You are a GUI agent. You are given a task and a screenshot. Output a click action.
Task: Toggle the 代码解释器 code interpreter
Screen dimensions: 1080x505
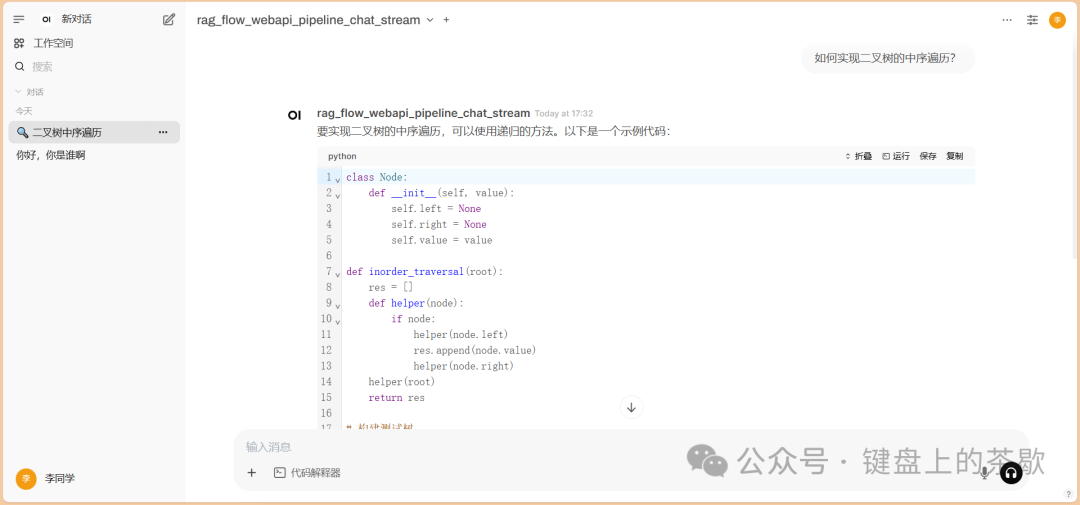click(307, 473)
